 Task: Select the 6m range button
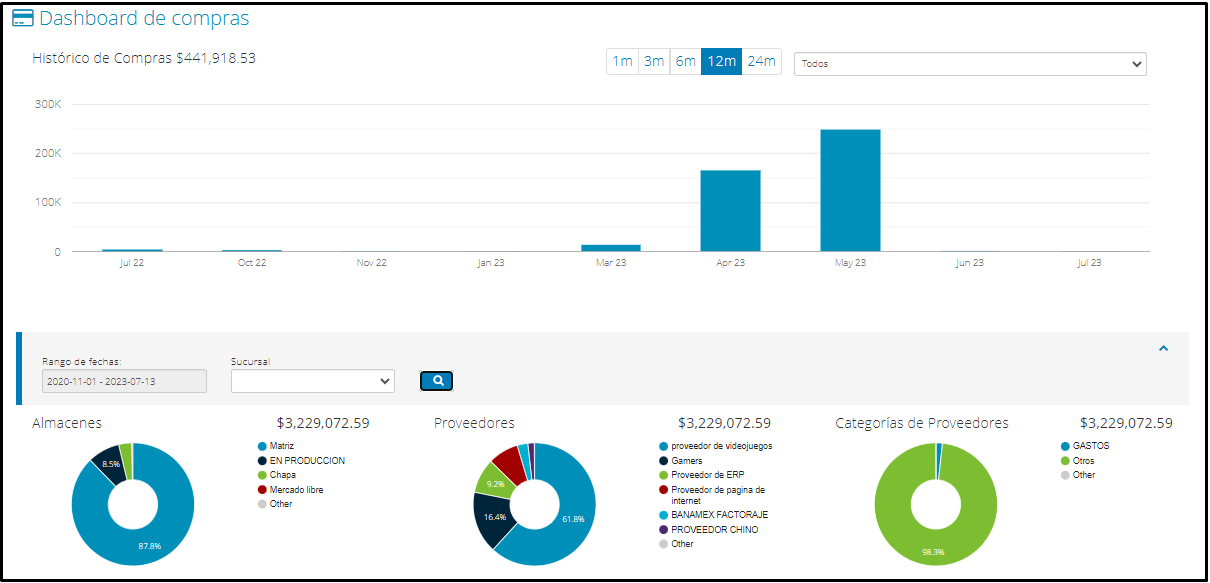[686, 61]
